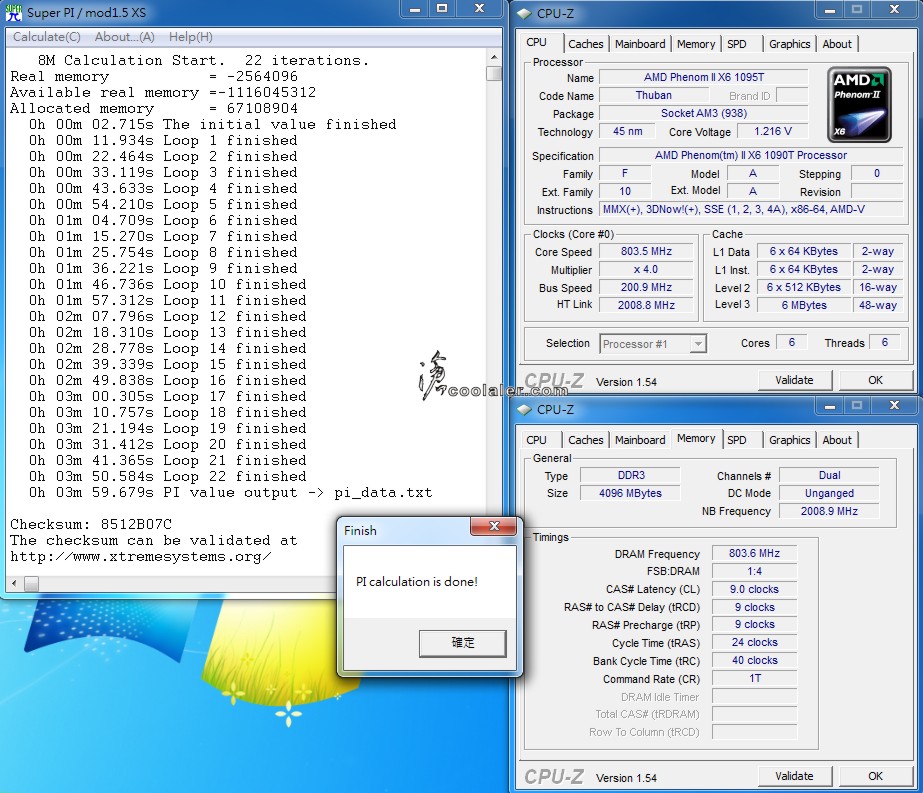Switch to SPD tab in upper CPU-Z window
The width and height of the screenshot is (923, 793).
tap(736, 44)
